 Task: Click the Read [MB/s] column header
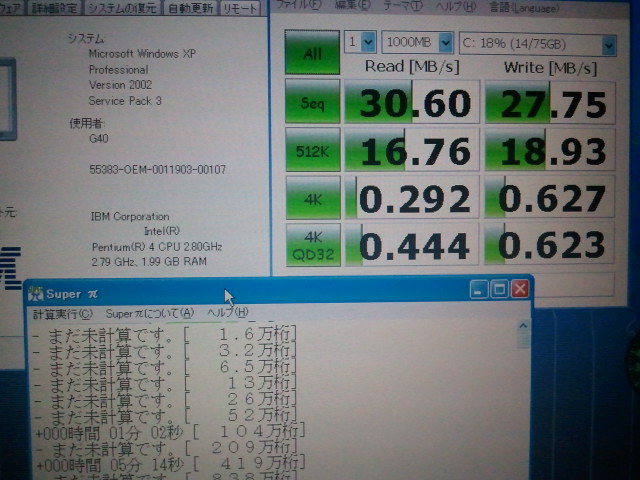click(x=412, y=67)
